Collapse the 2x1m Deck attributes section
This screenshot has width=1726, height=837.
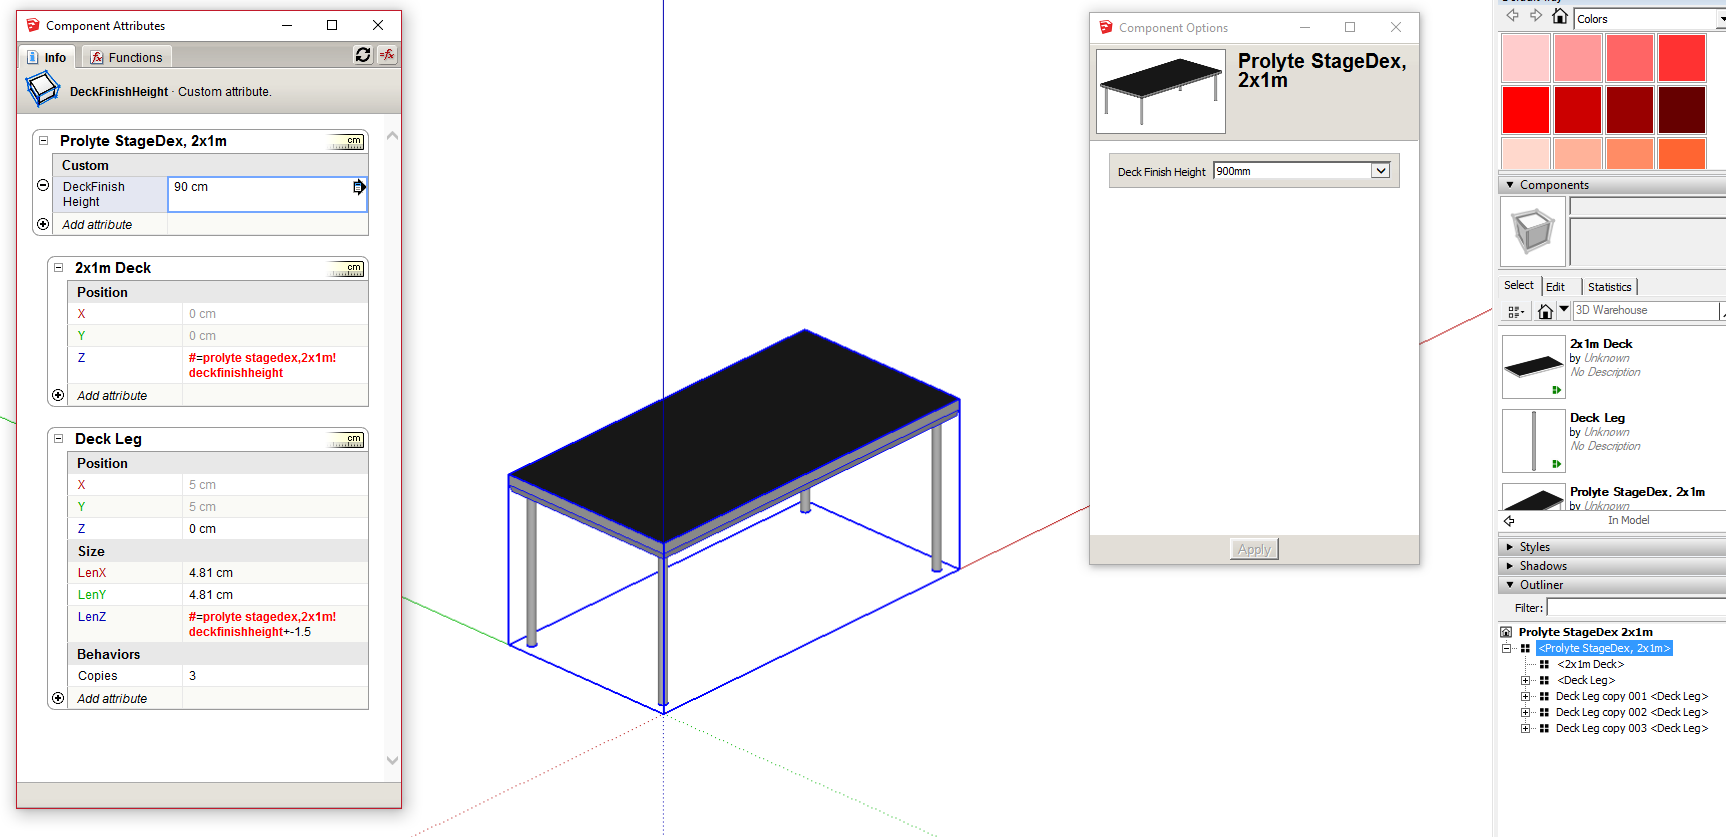58,268
